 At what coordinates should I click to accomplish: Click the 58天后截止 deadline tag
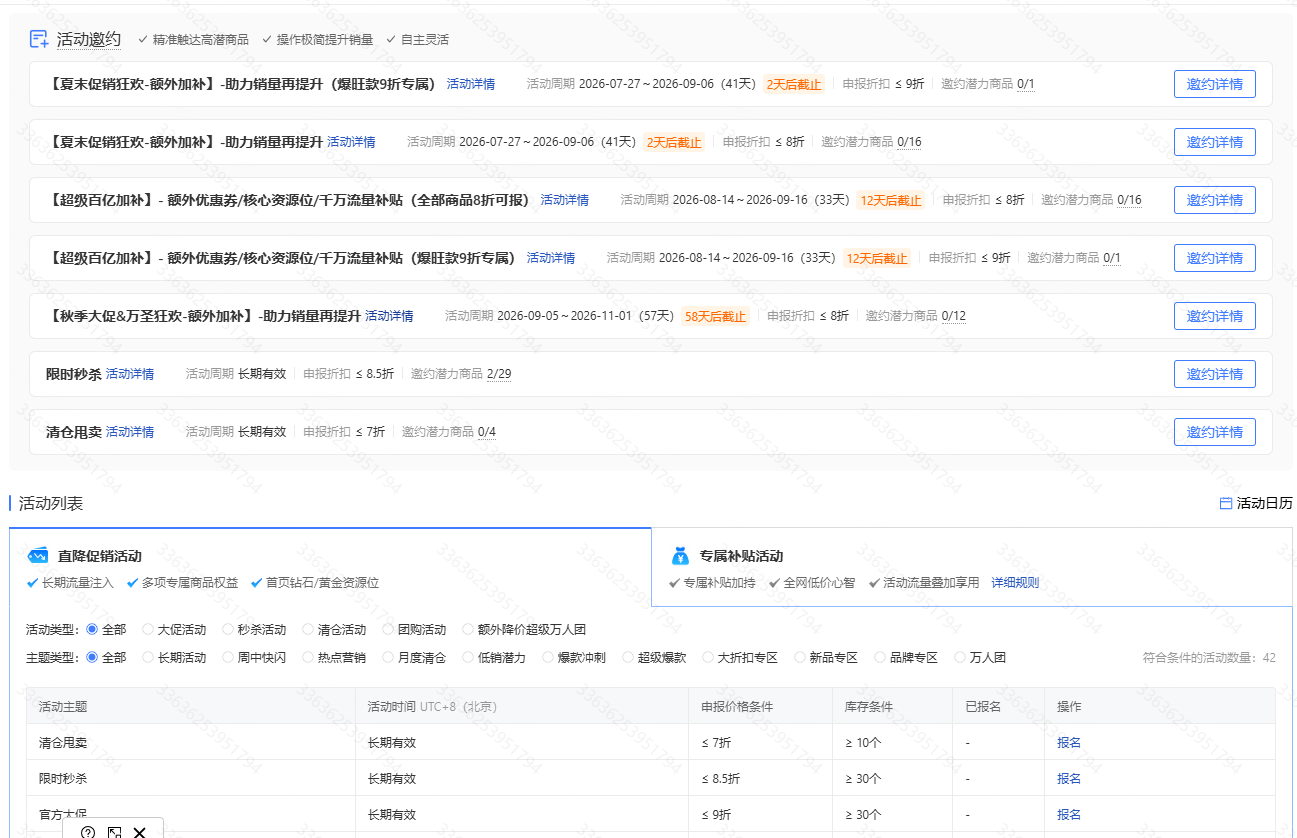[x=715, y=316]
